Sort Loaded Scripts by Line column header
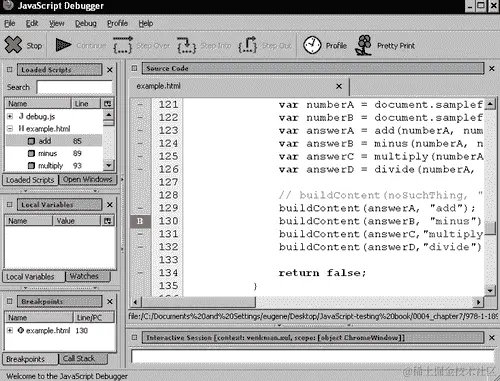Viewport: 500px width, 381px height. click(x=86, y=104)
